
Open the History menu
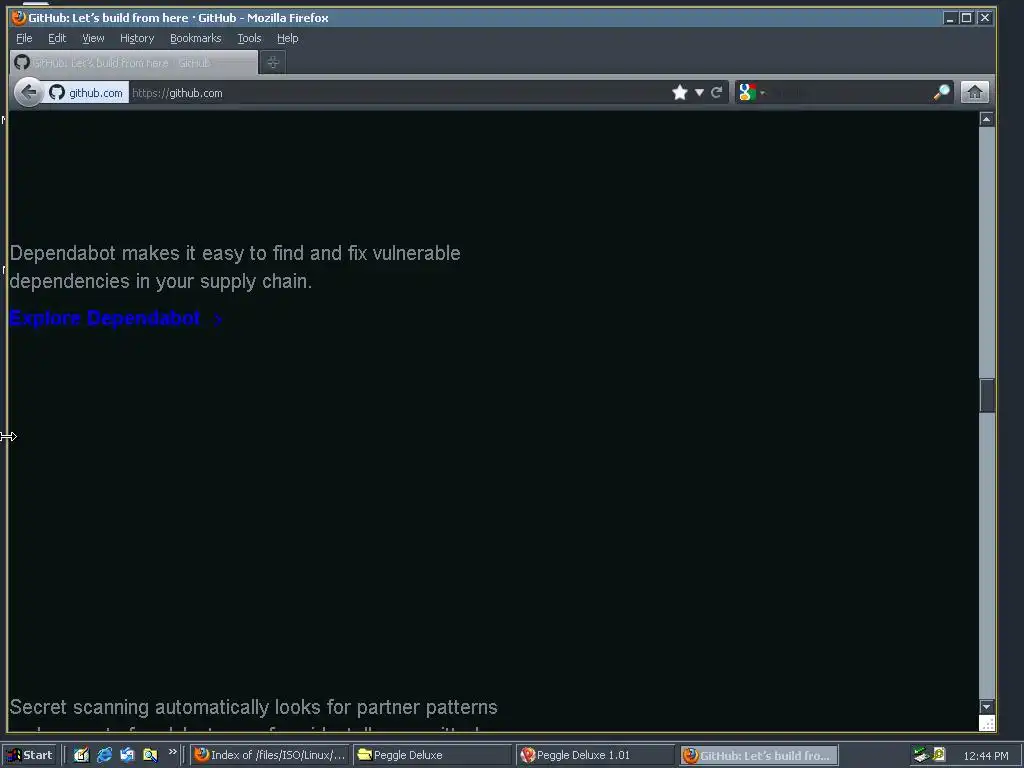[136, 38]
